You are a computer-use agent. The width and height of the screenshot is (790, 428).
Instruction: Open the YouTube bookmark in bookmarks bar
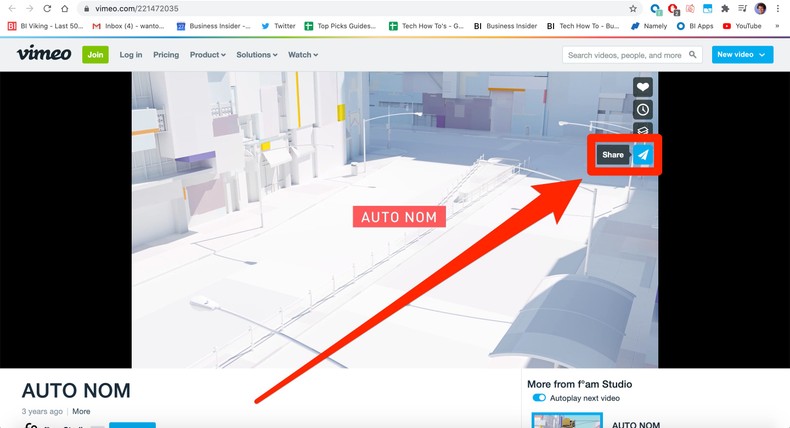742,26
